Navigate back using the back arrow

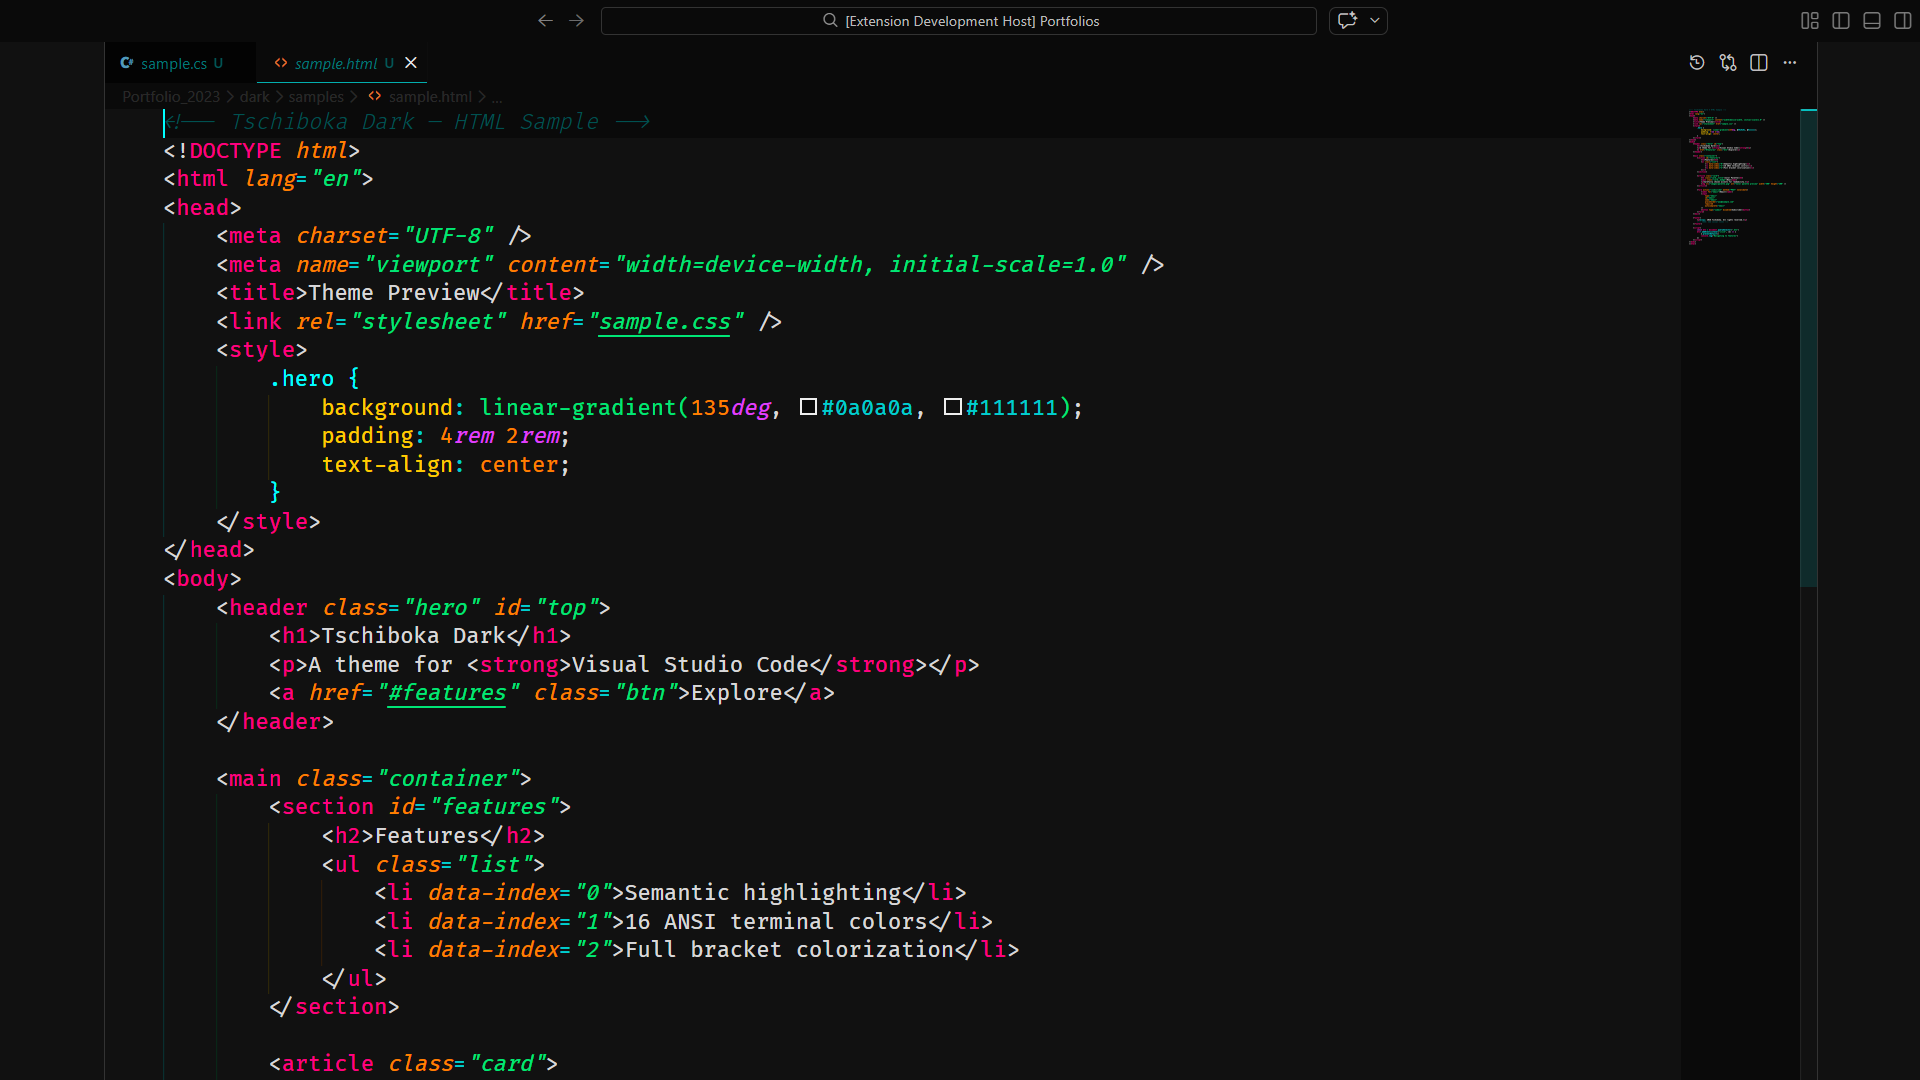(545, 20)
